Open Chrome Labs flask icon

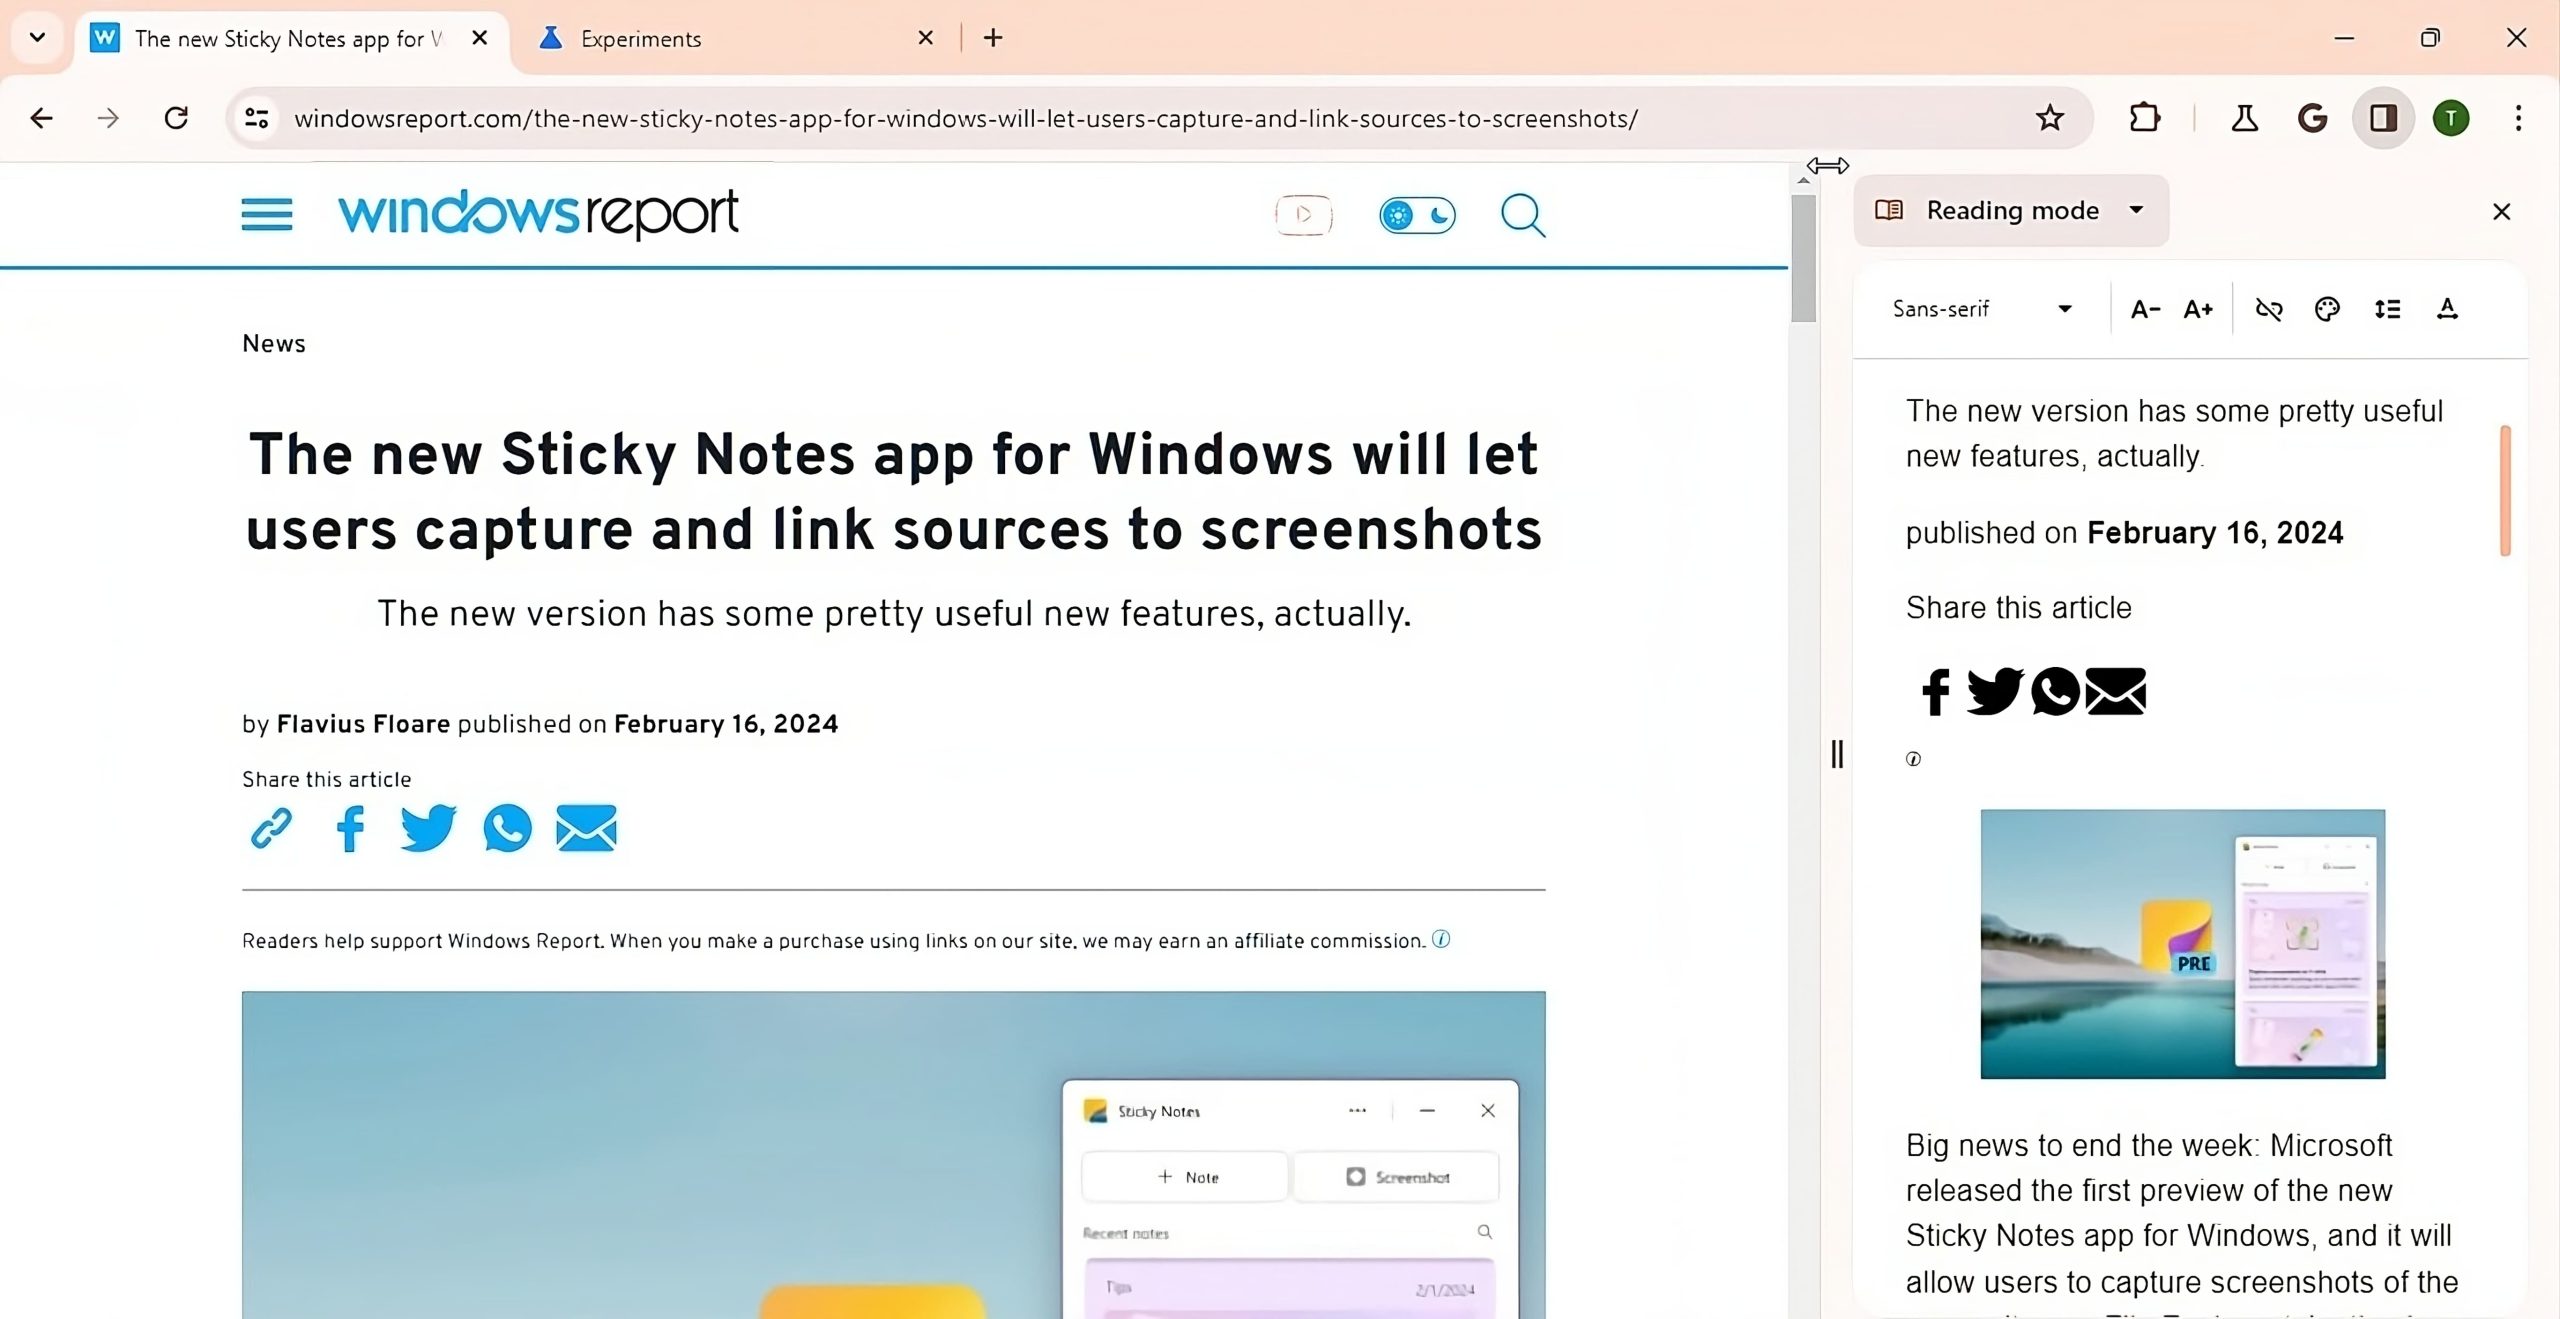tap(2245, 118)
